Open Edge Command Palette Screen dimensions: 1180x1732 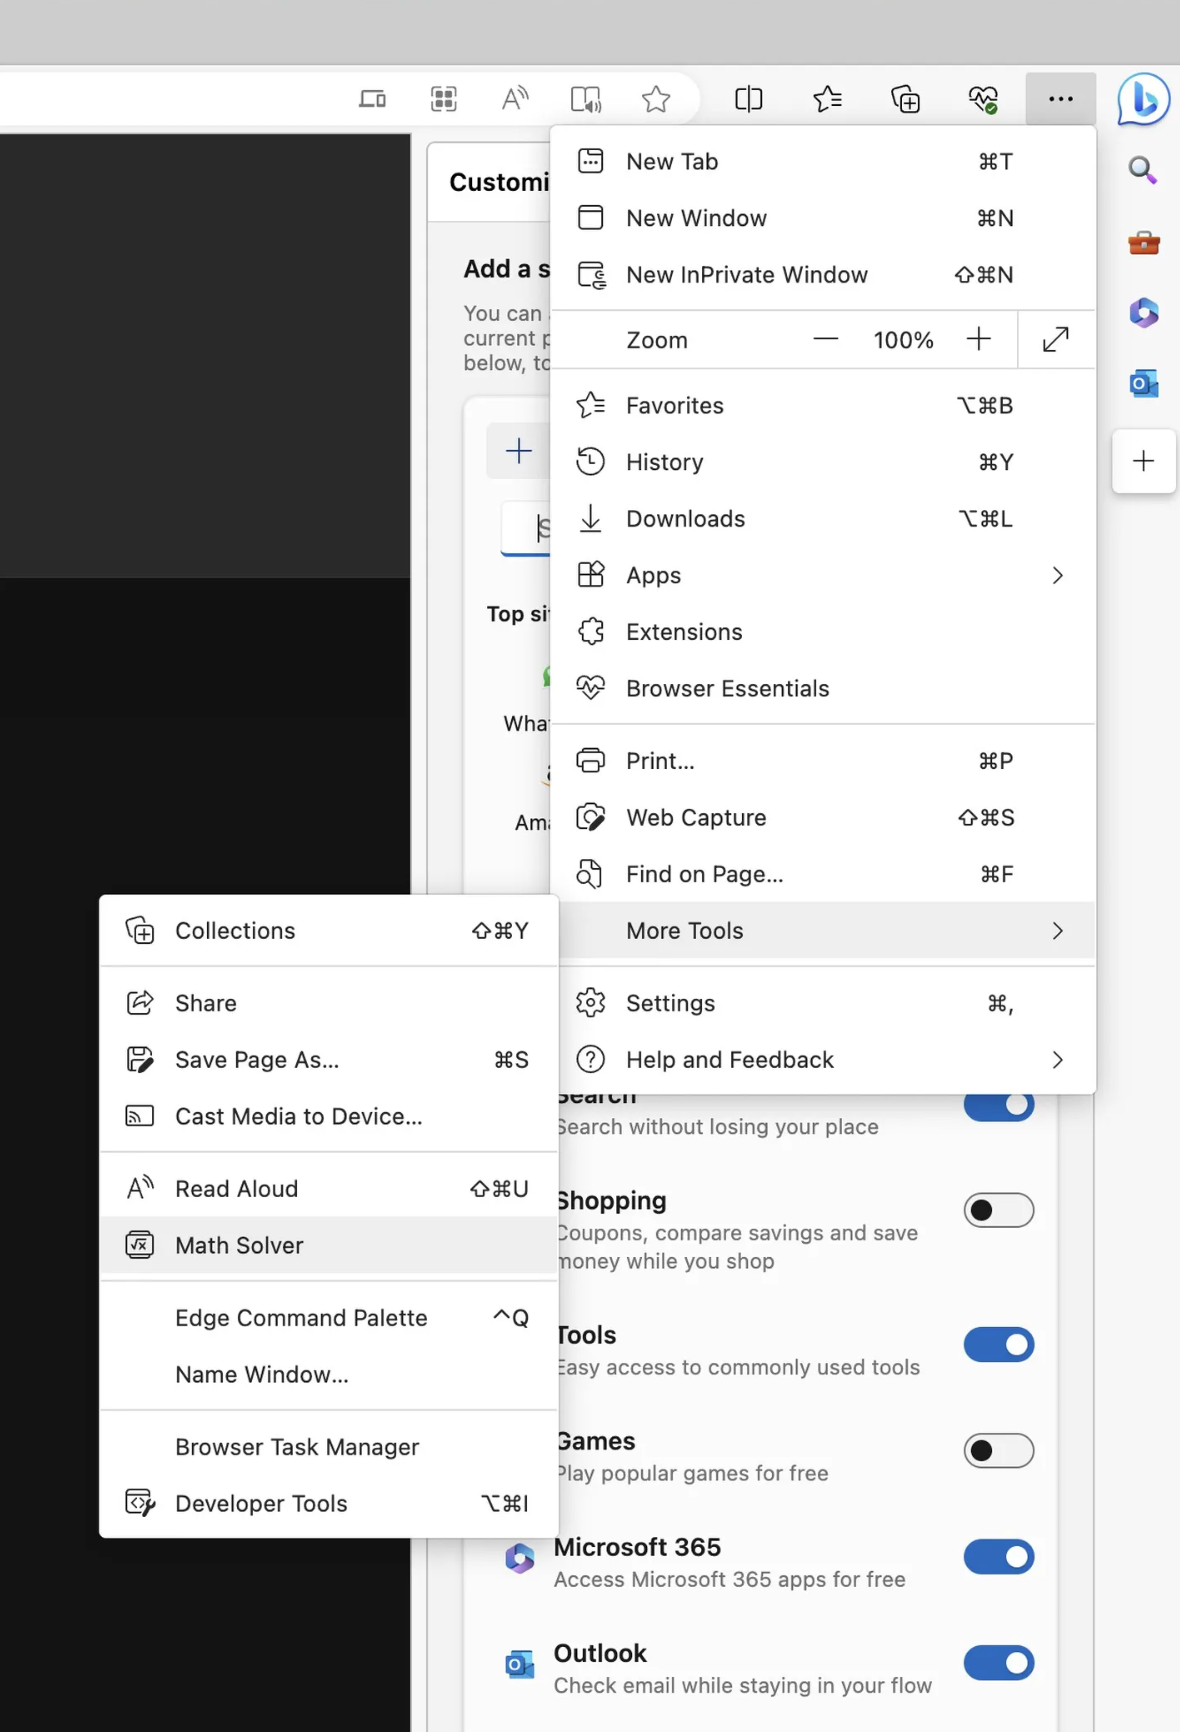(x=329, y=1318)
